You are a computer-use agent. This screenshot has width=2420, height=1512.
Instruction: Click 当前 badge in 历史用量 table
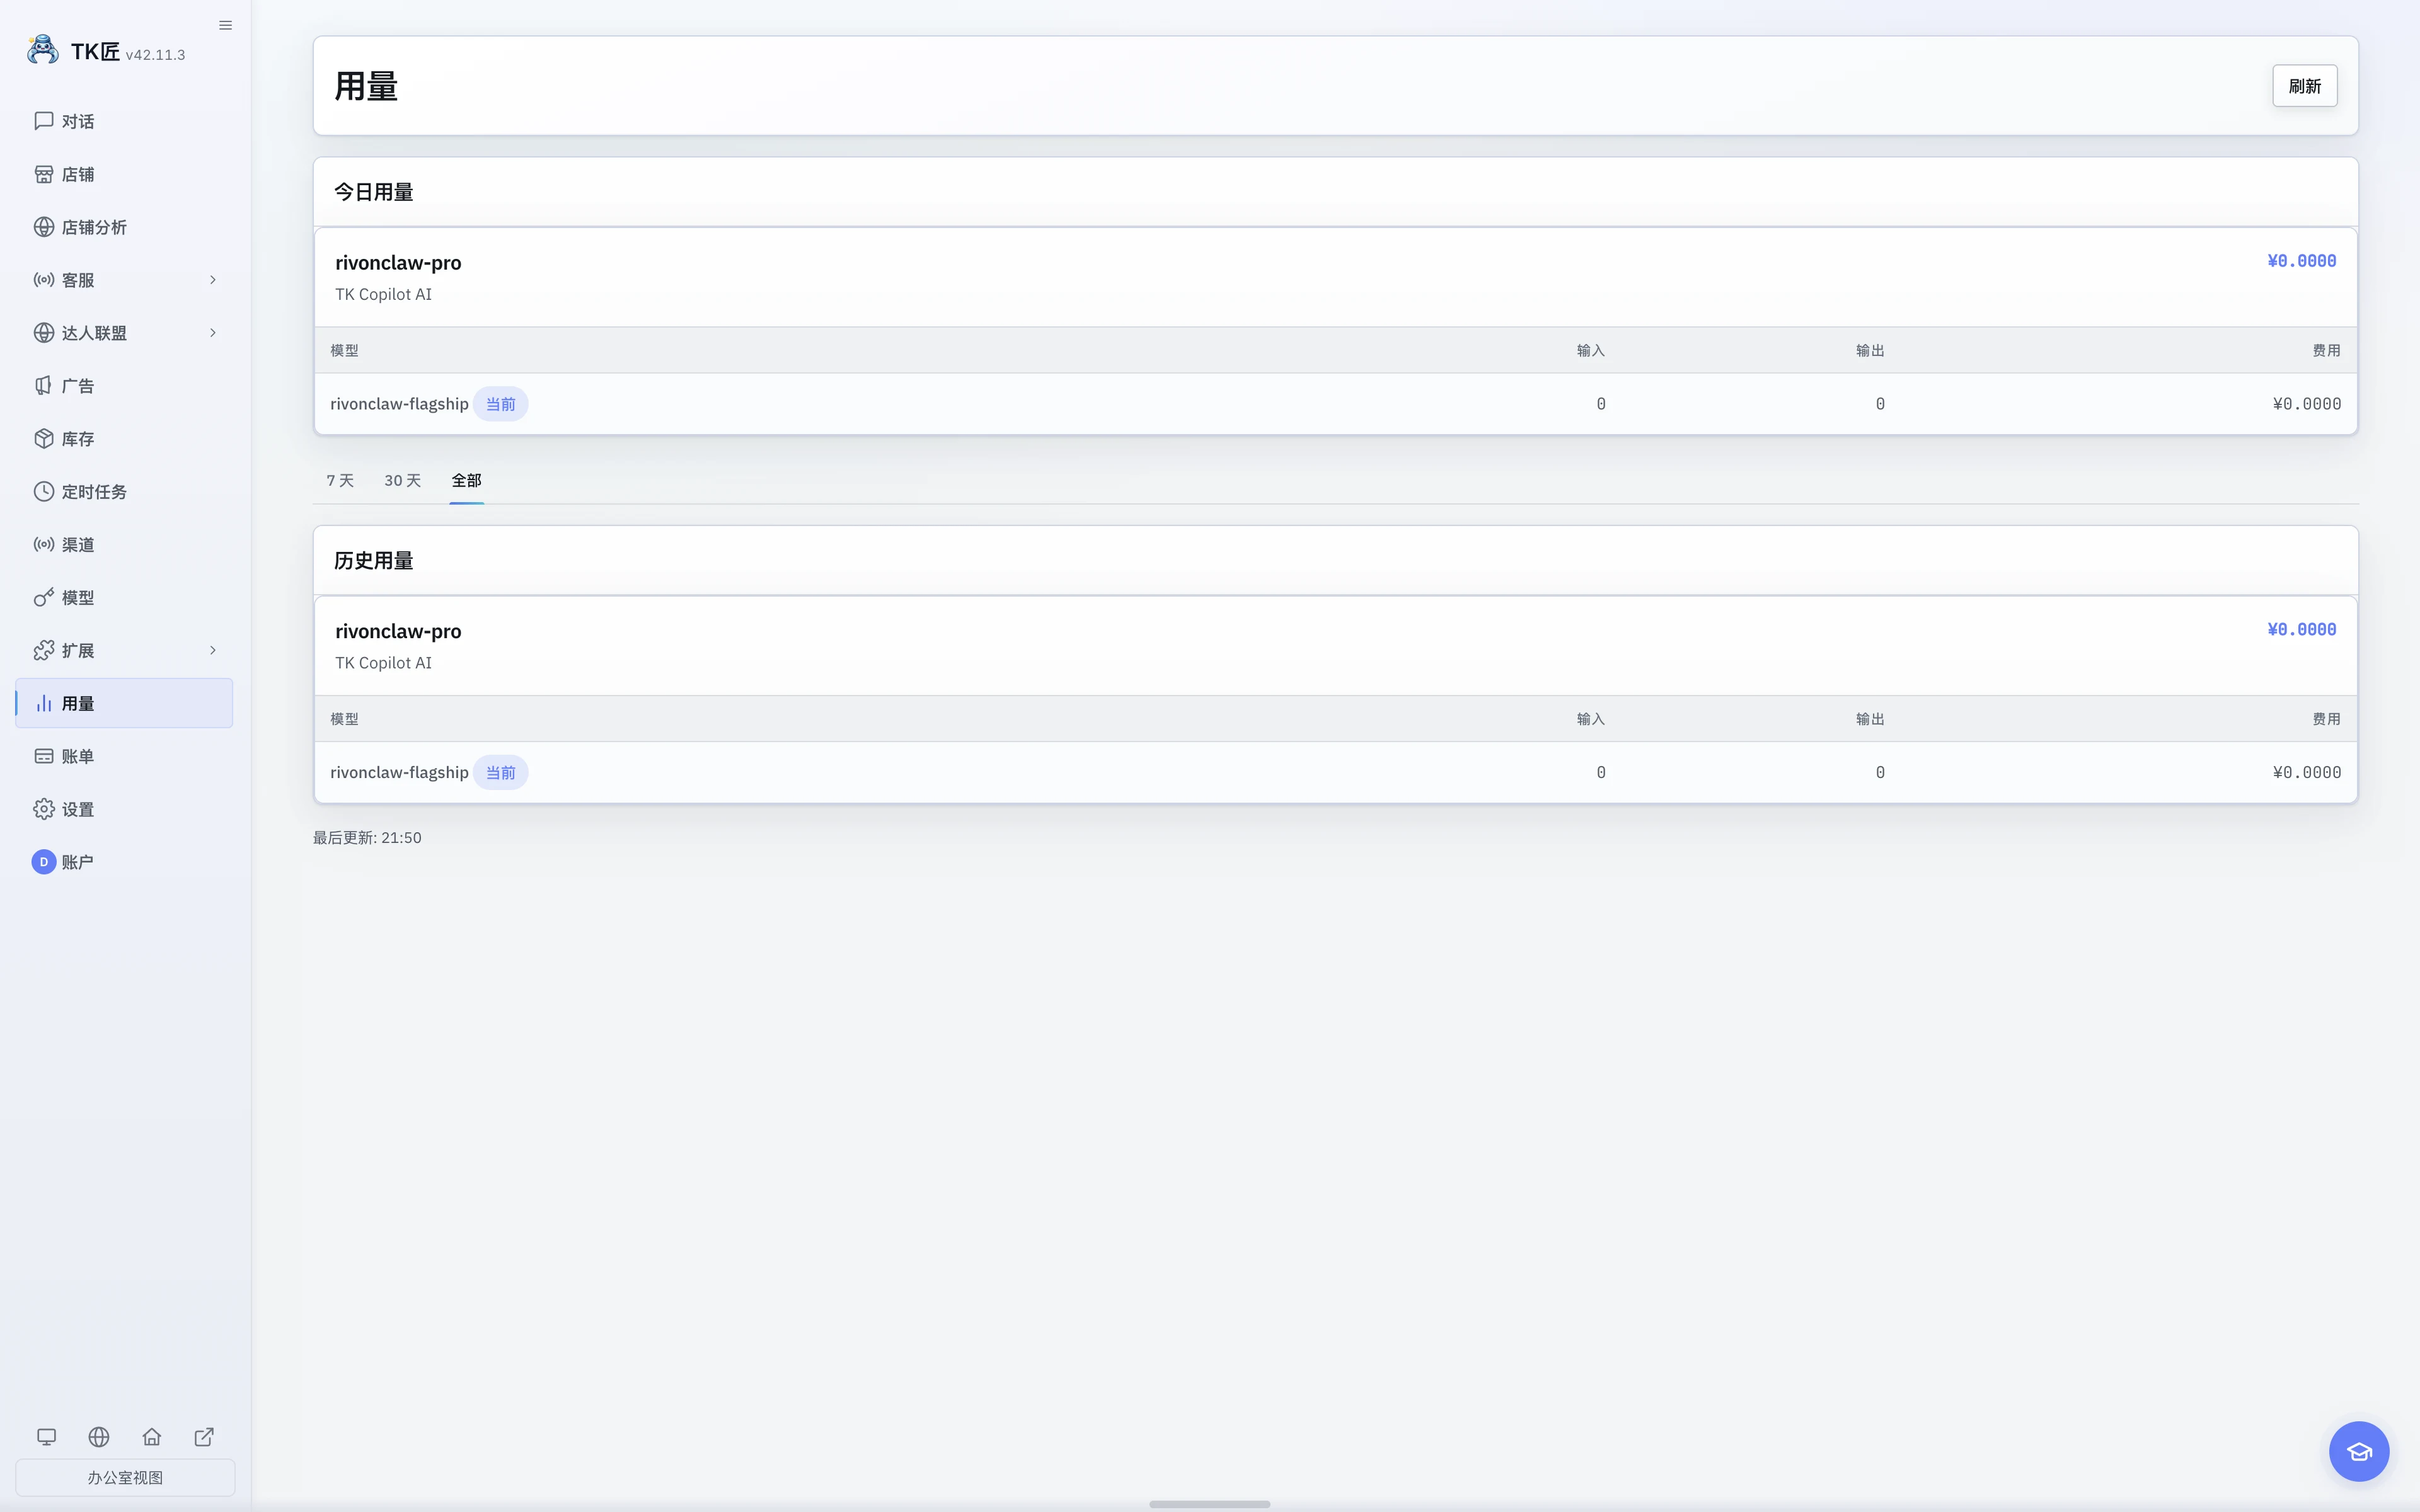(x=500, y=773)
